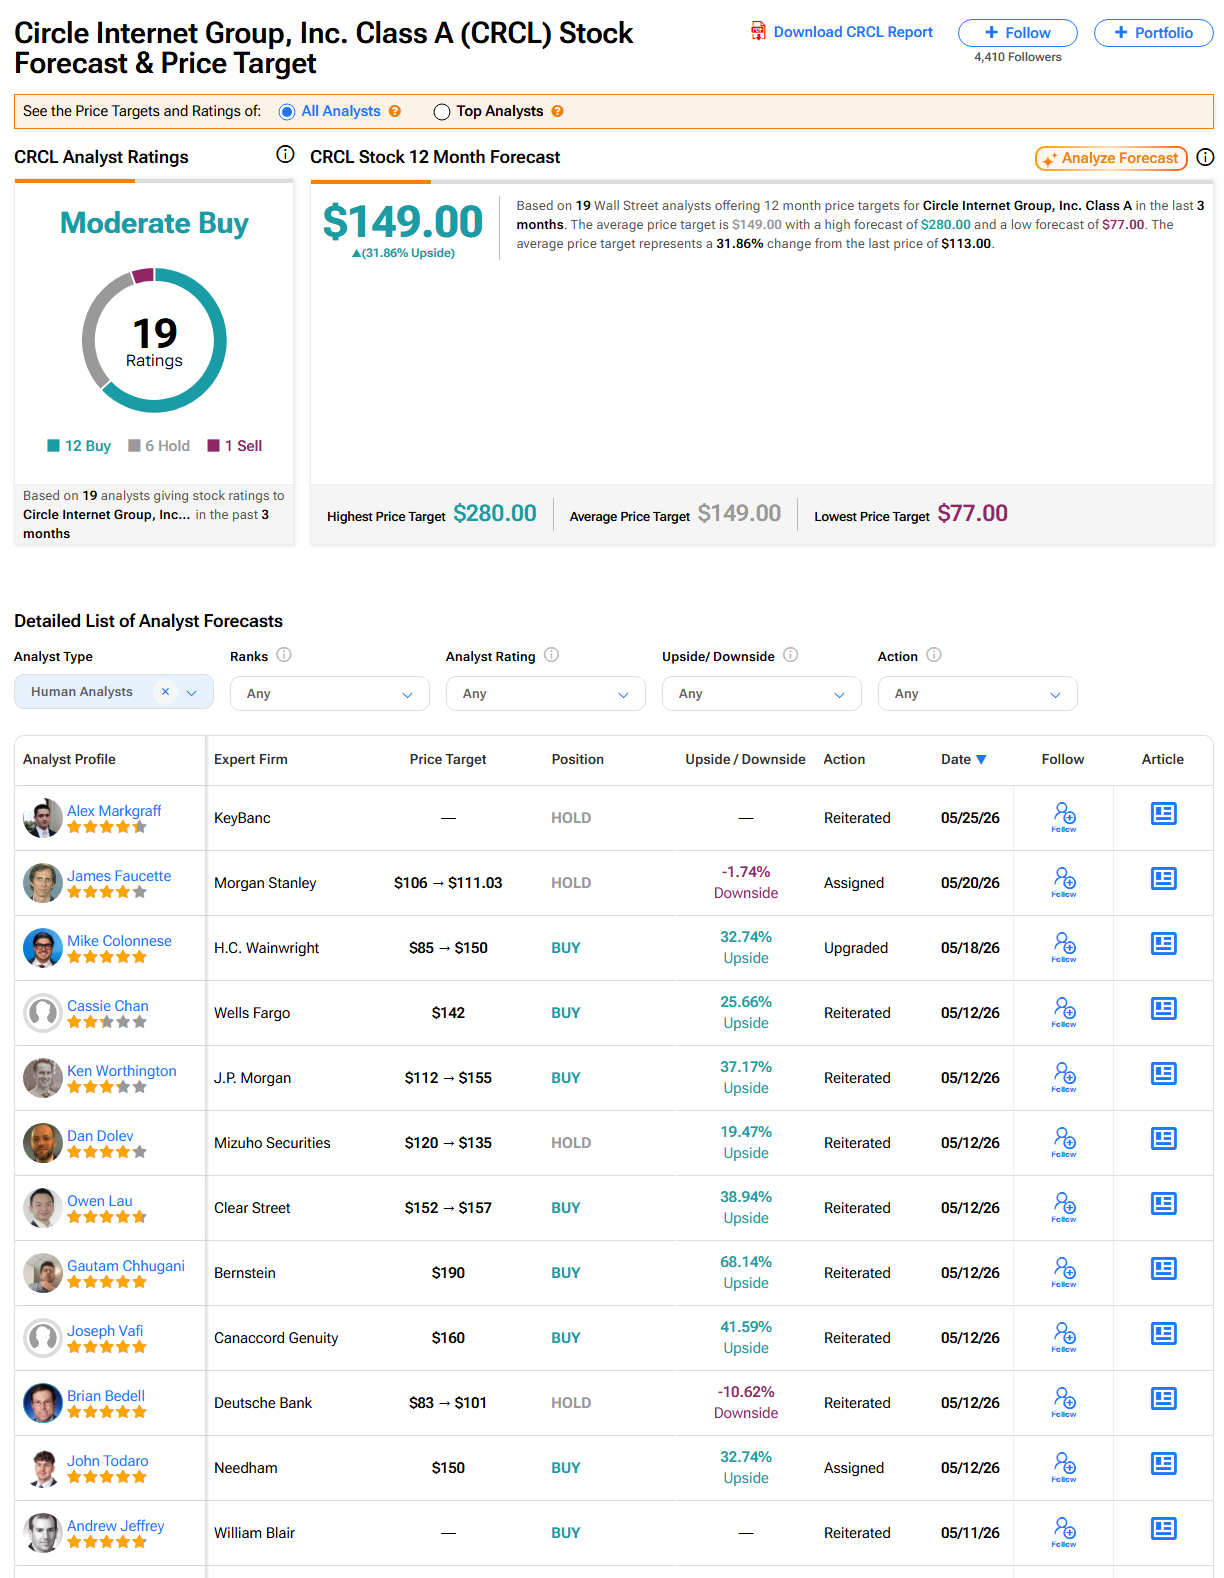
Task: Open the article icon for Bernstein row
Action: tap(1164, 1269)
